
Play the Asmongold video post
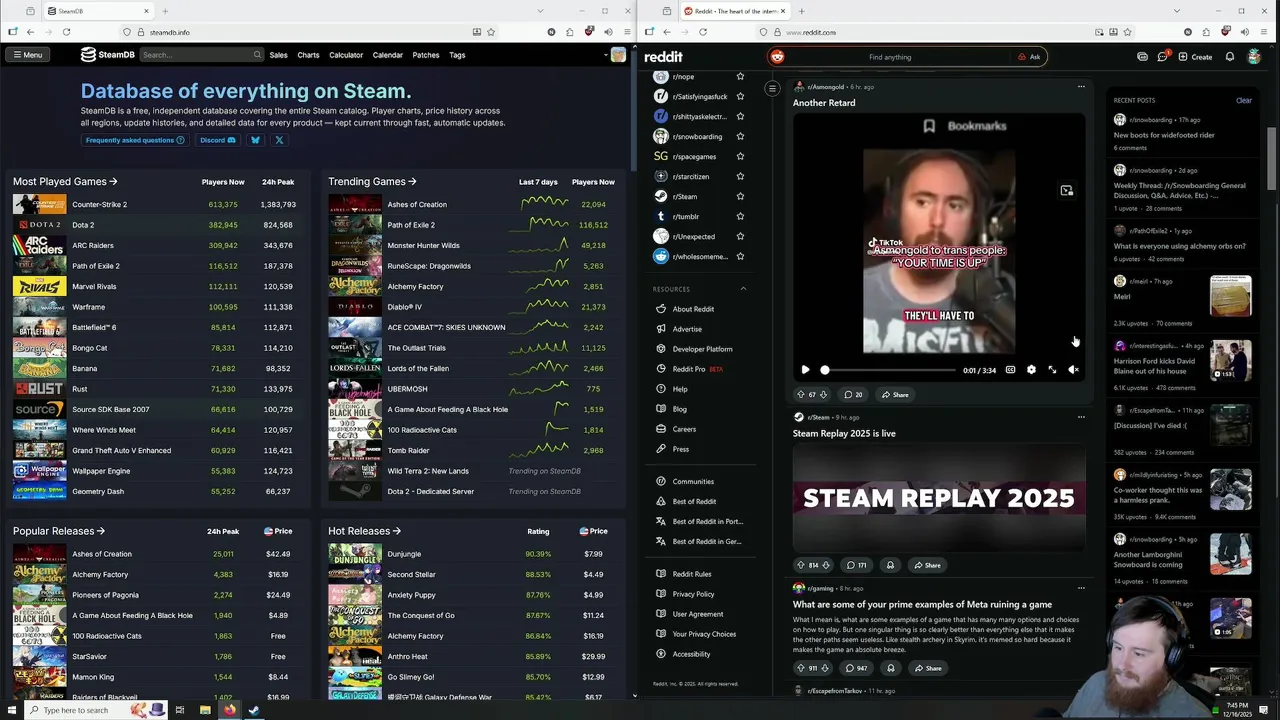805,370
